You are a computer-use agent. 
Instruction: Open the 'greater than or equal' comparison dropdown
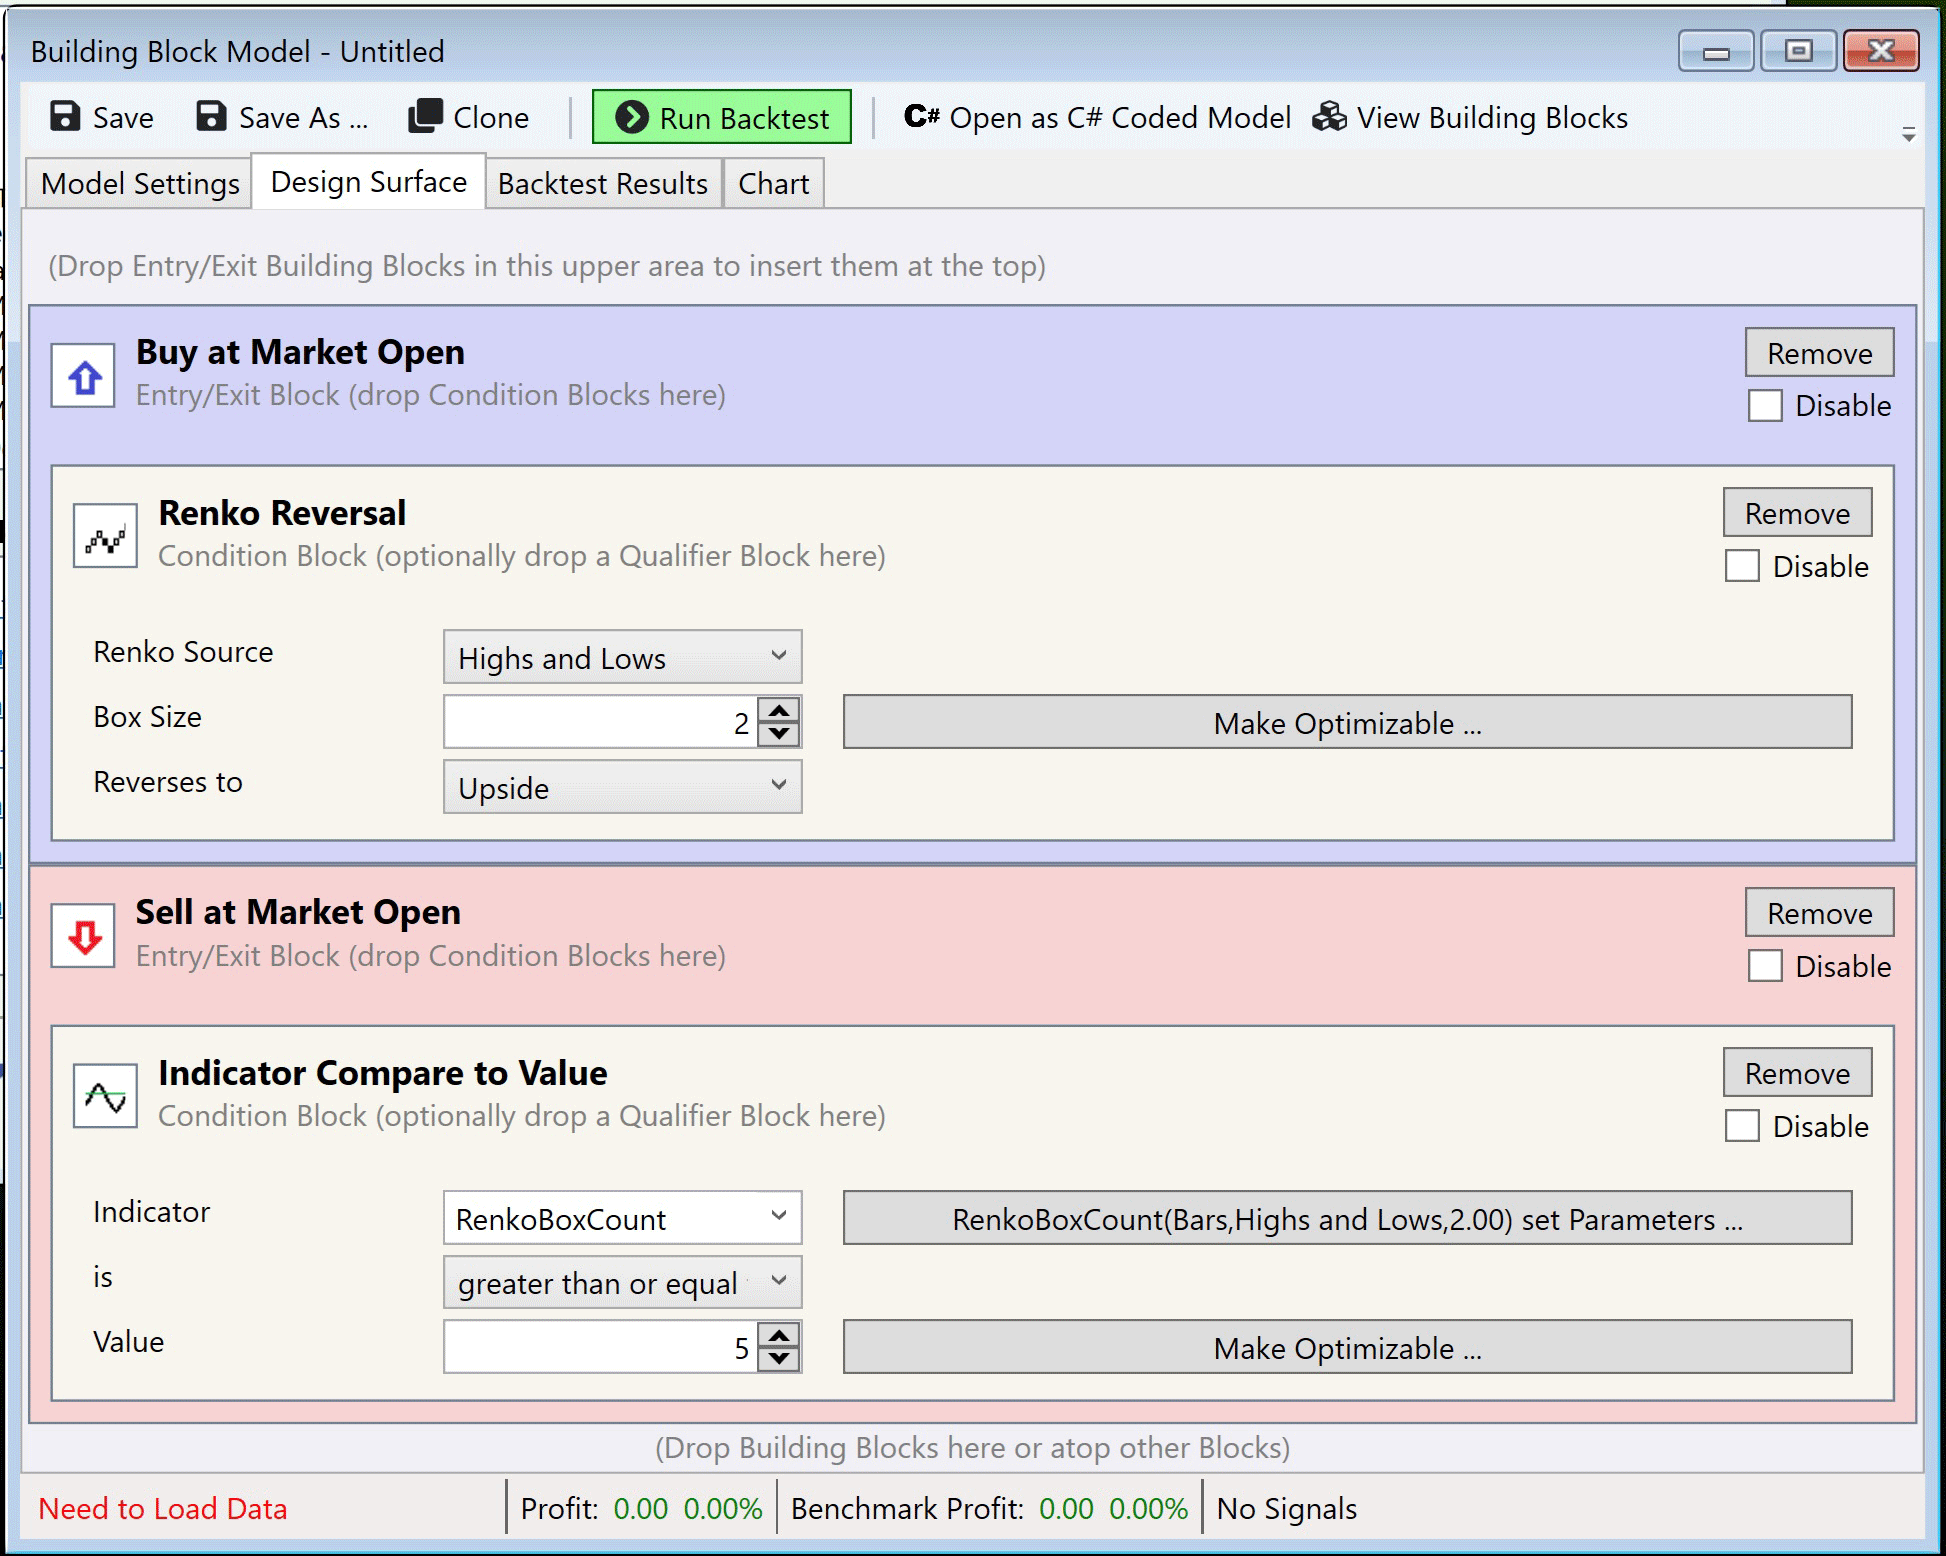pyautogui.click(x=622, y=1282)
